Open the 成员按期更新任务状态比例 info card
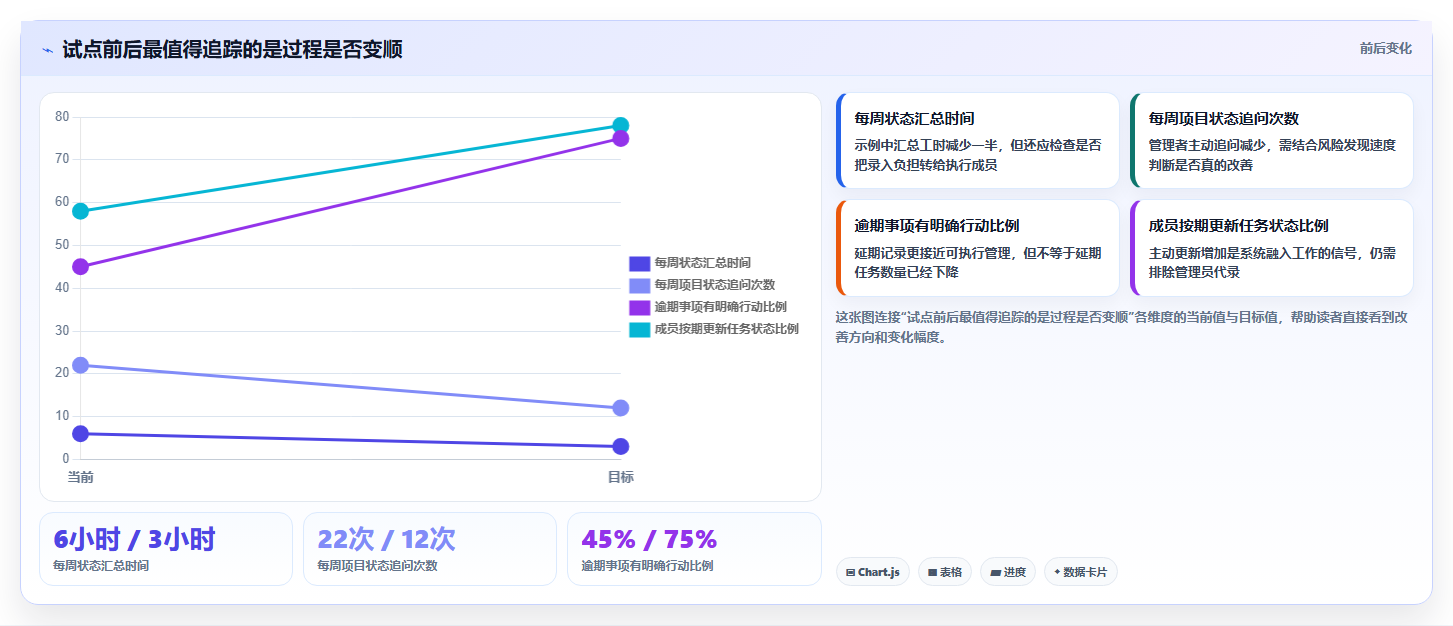This screenshot has height=626, width=1453. (x=1271, y=248)
